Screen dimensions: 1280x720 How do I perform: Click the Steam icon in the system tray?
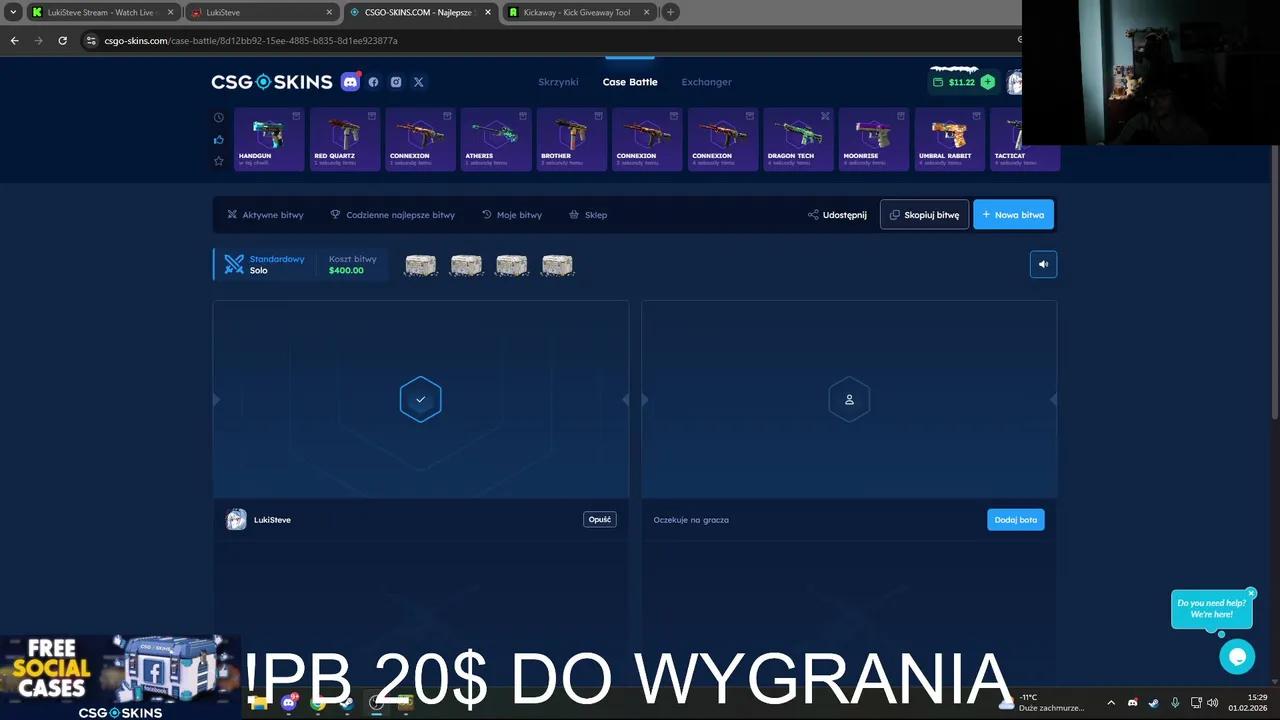pyautogui.click(x=1153, y=703)
